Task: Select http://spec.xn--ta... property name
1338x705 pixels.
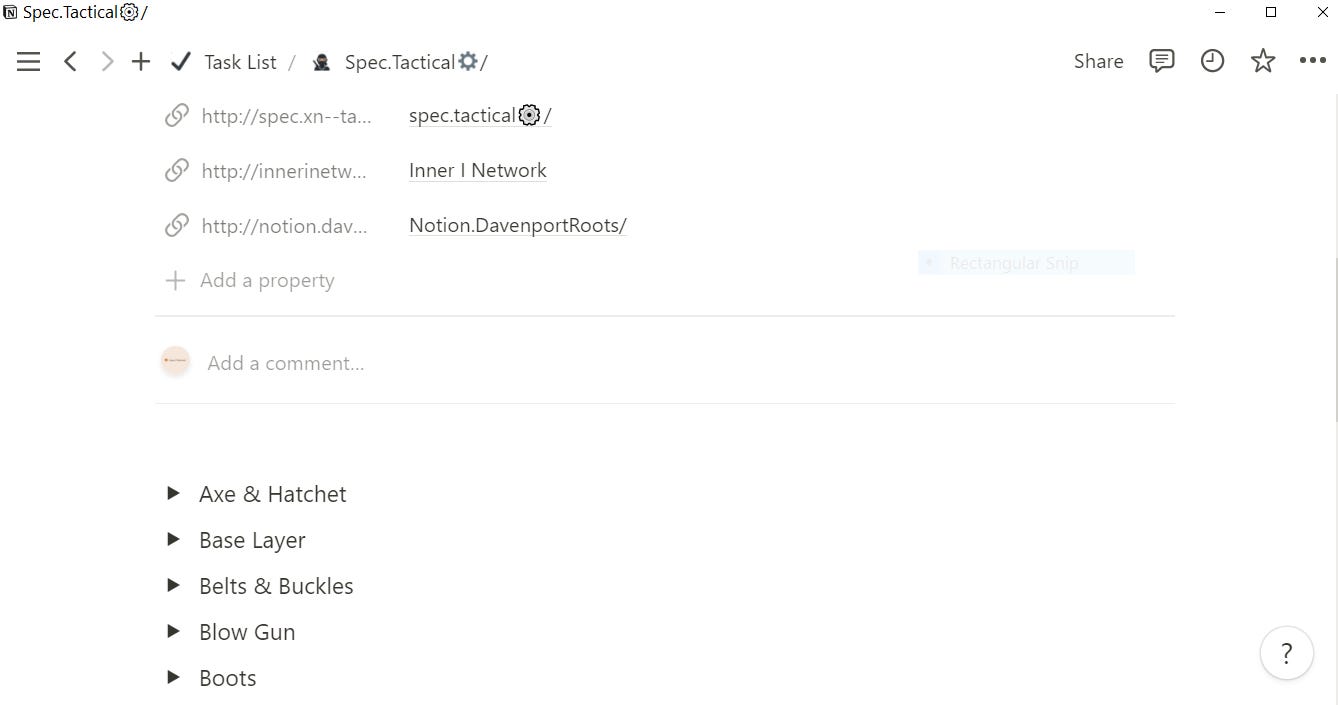Action: pos(286,116)
